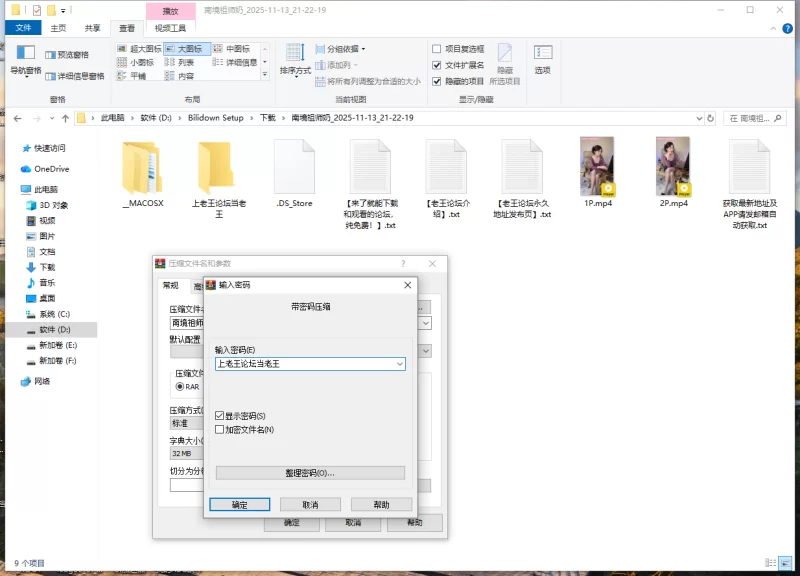Click 下载 in the address breadcrumb
The image size is (800, 576).
pyautogui.click(x=267, y=118)
